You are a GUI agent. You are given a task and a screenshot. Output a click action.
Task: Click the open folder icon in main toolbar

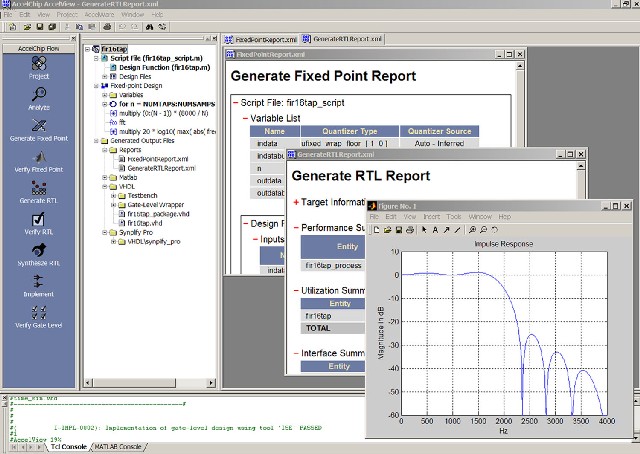pos(27,27)
